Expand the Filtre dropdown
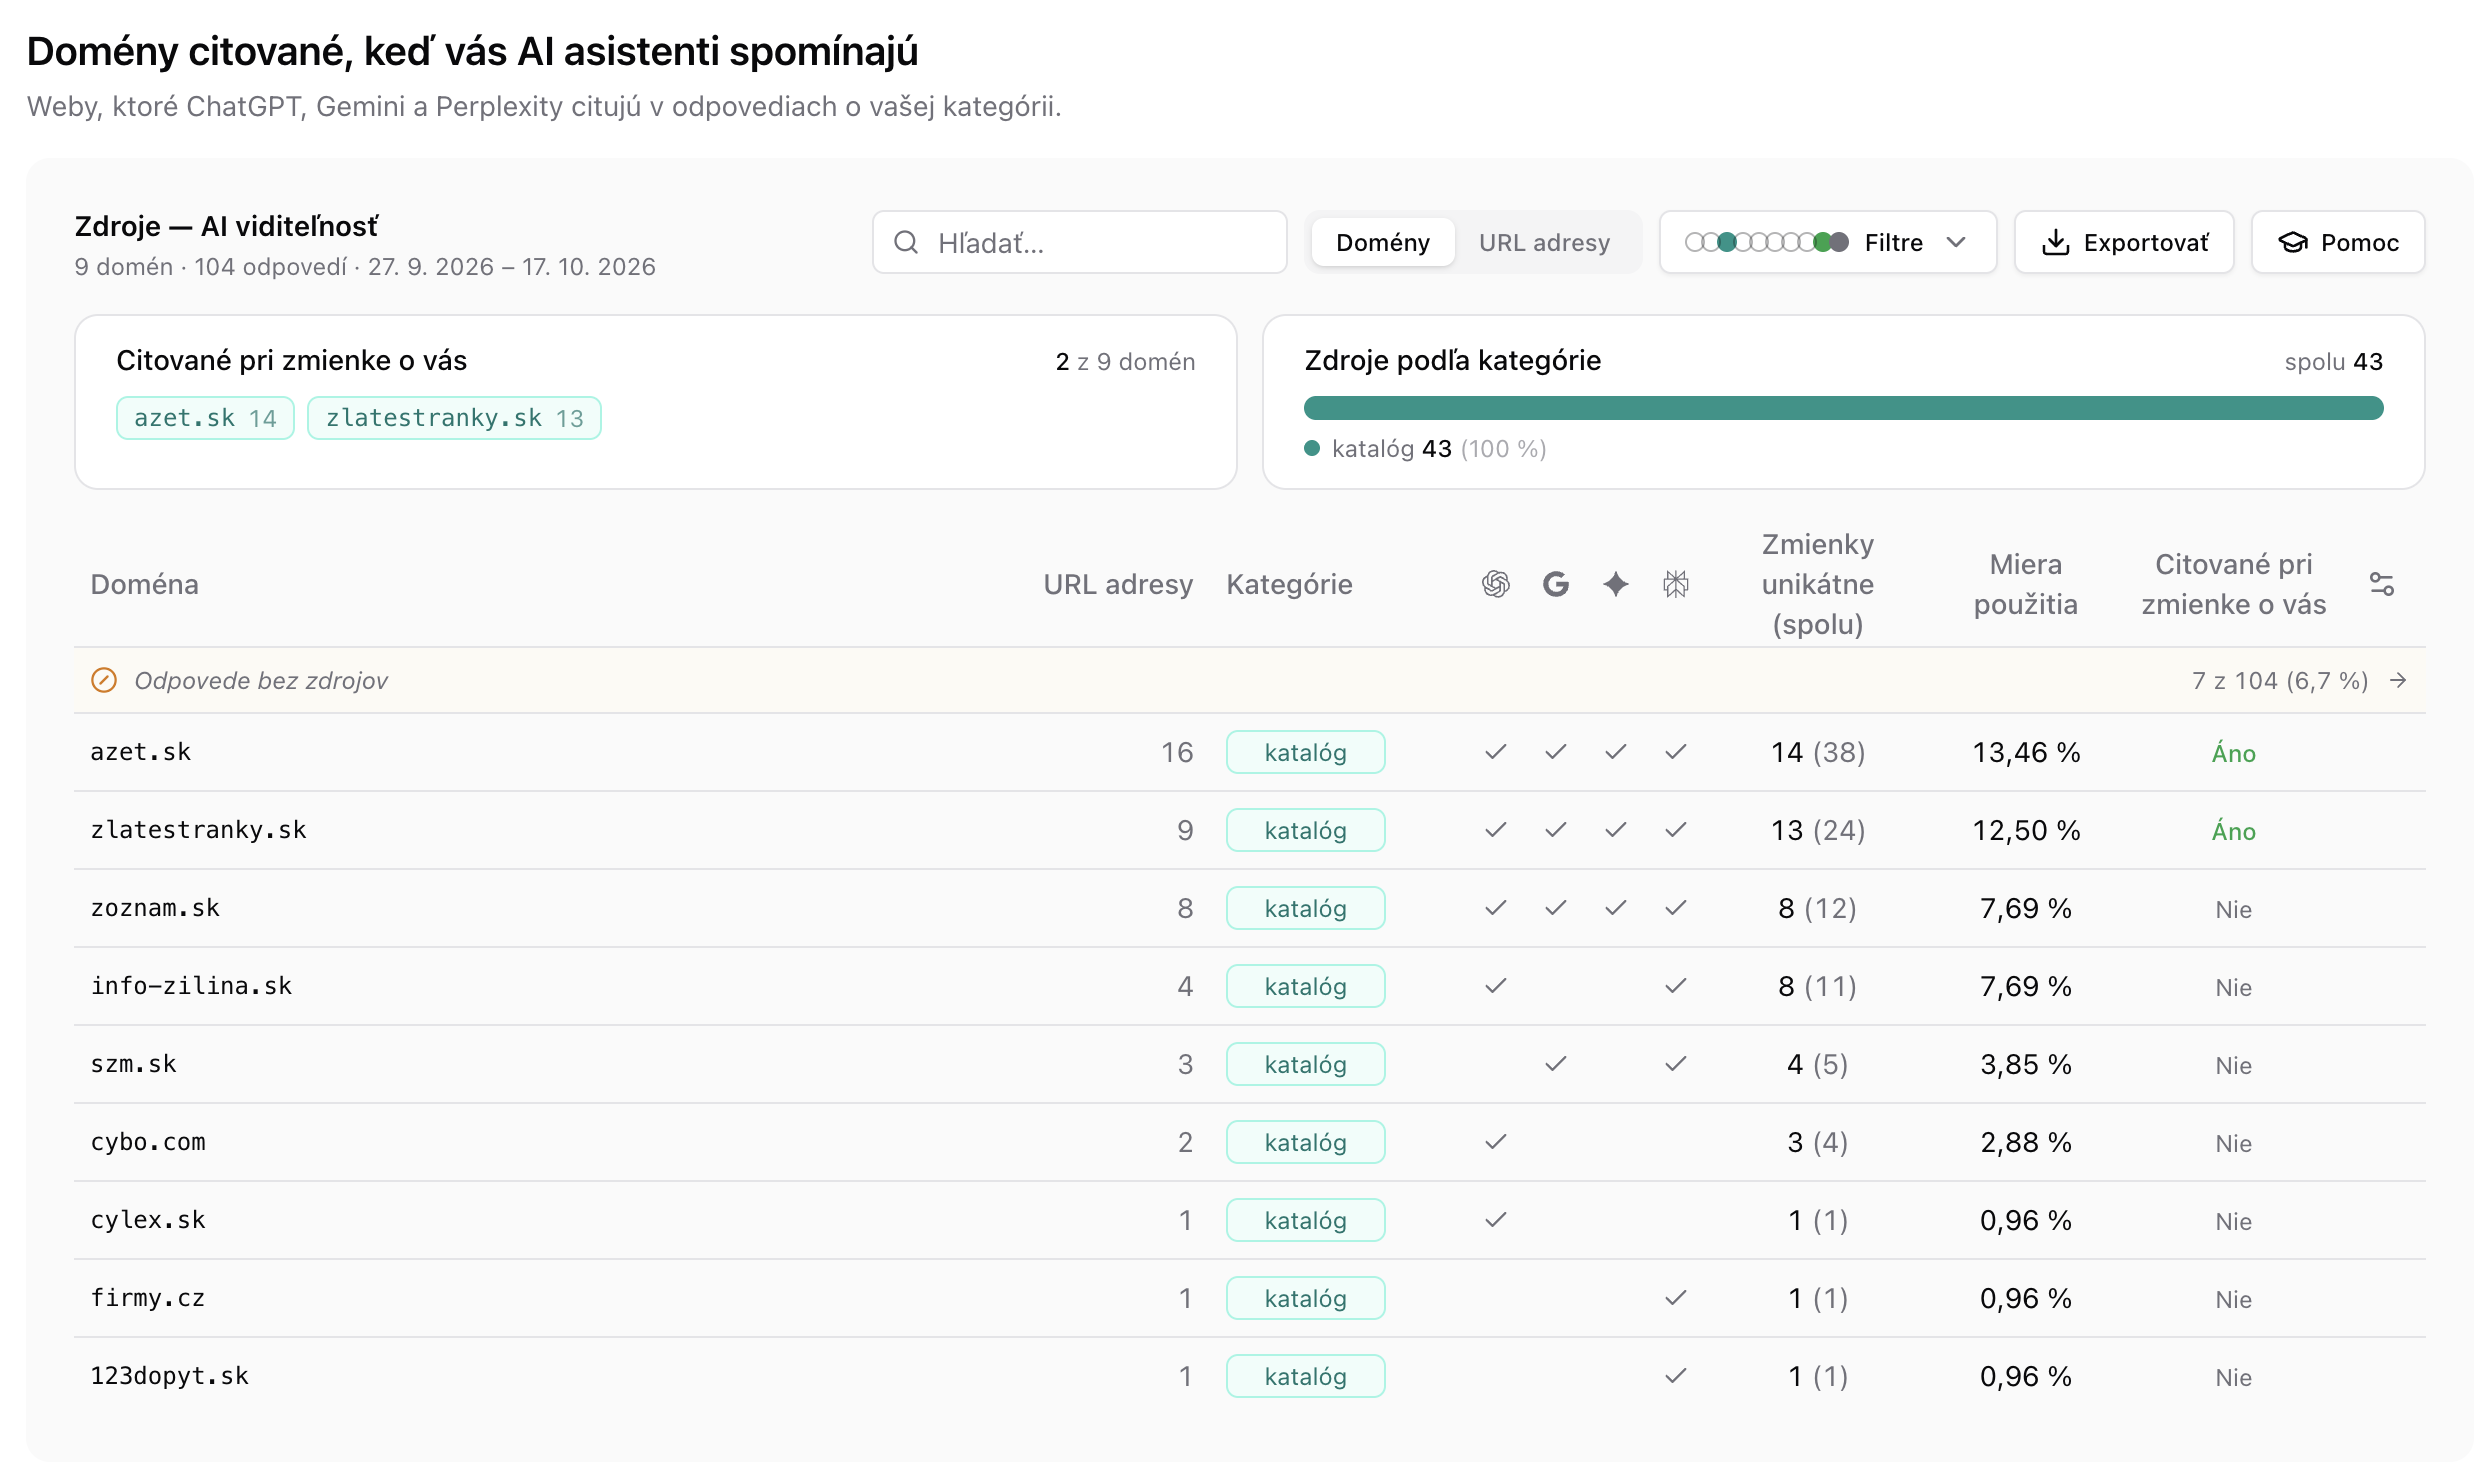 [x=1828, y=242]
